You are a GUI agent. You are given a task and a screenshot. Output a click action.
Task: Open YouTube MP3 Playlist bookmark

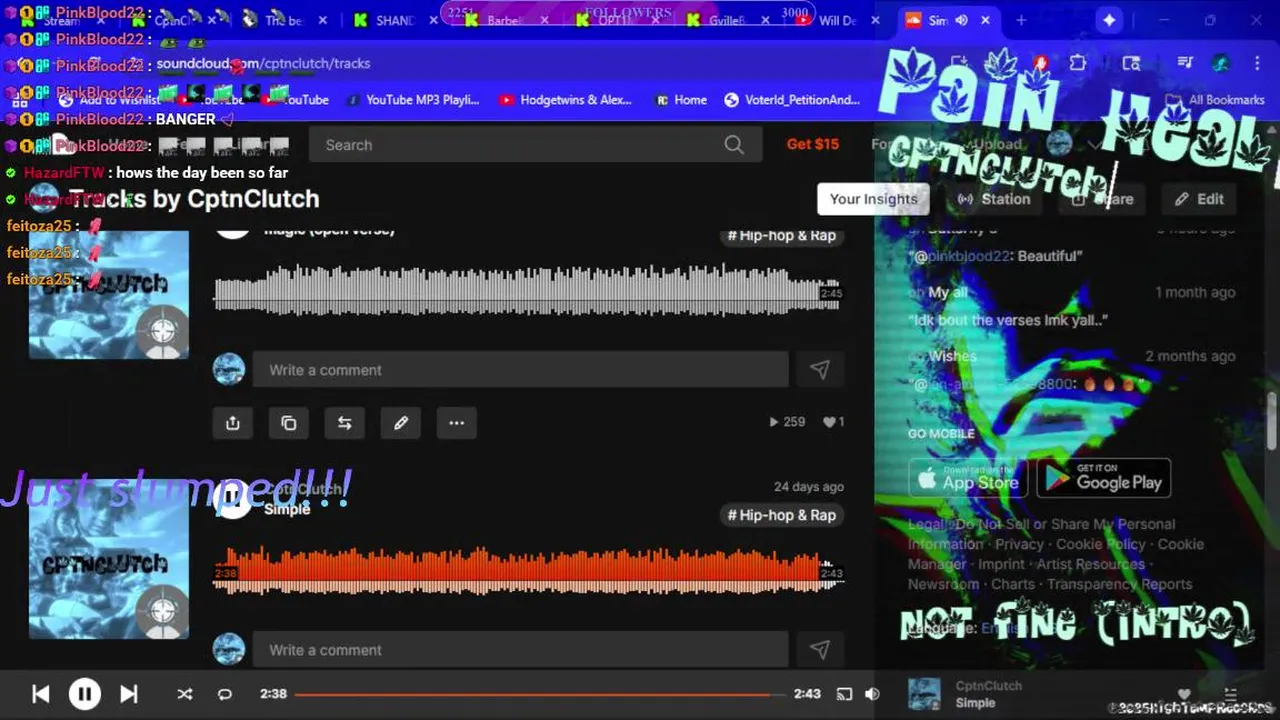pyautogui.click(x=412, y=100)
